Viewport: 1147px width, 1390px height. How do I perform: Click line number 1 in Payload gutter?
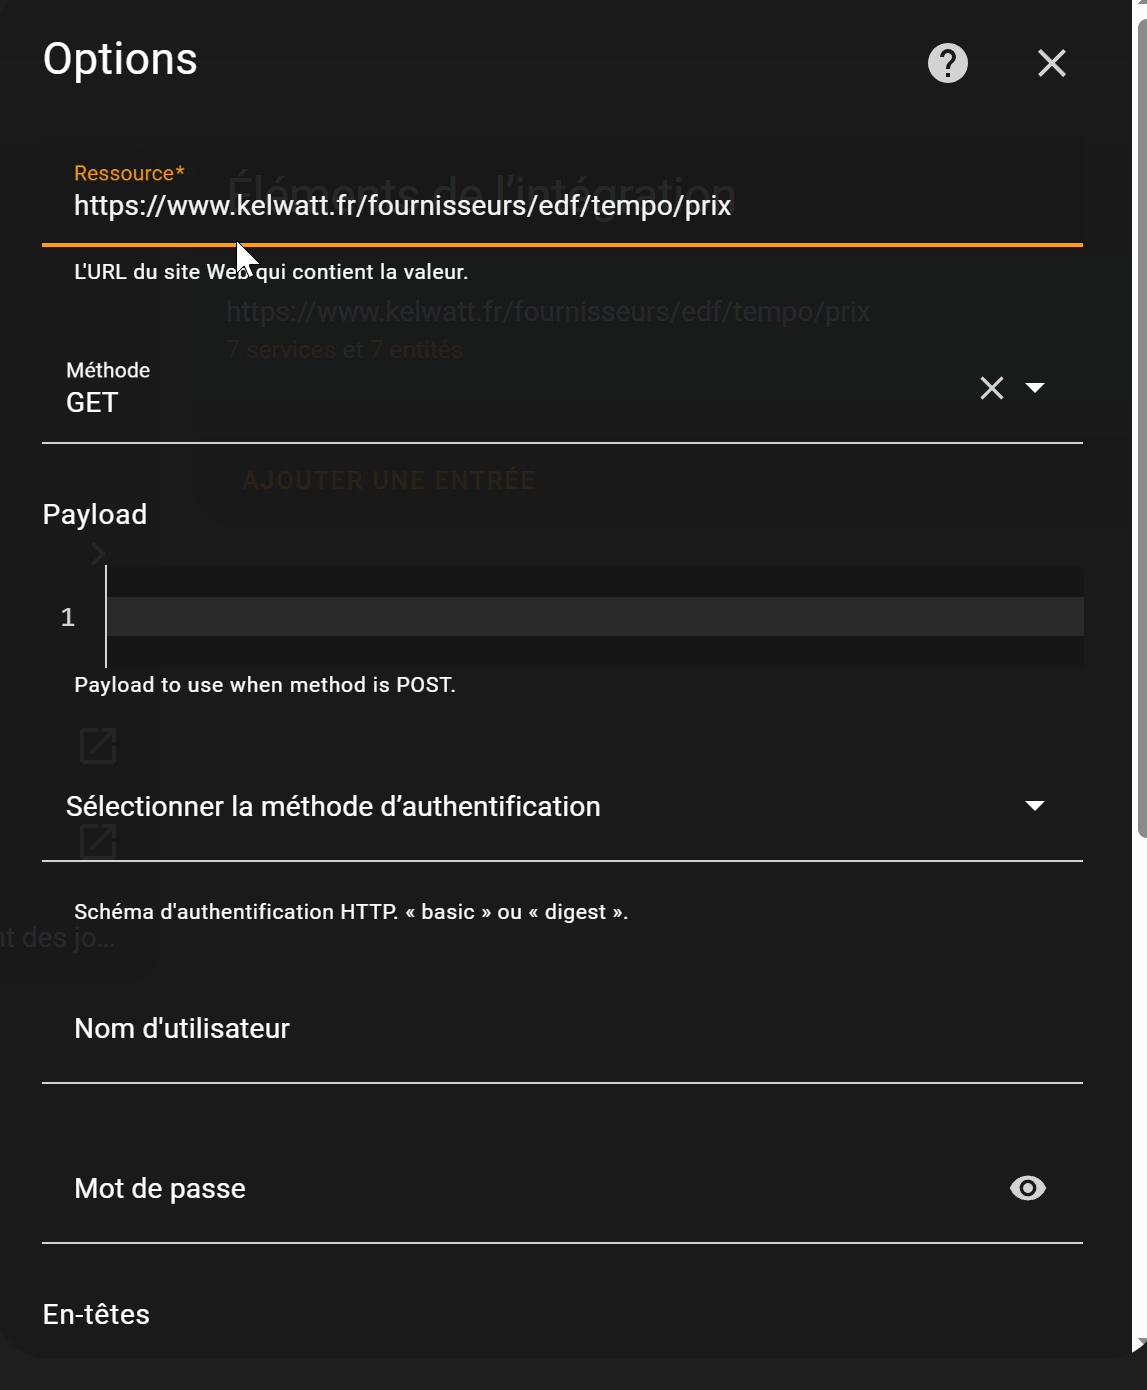tap(68, 618)
